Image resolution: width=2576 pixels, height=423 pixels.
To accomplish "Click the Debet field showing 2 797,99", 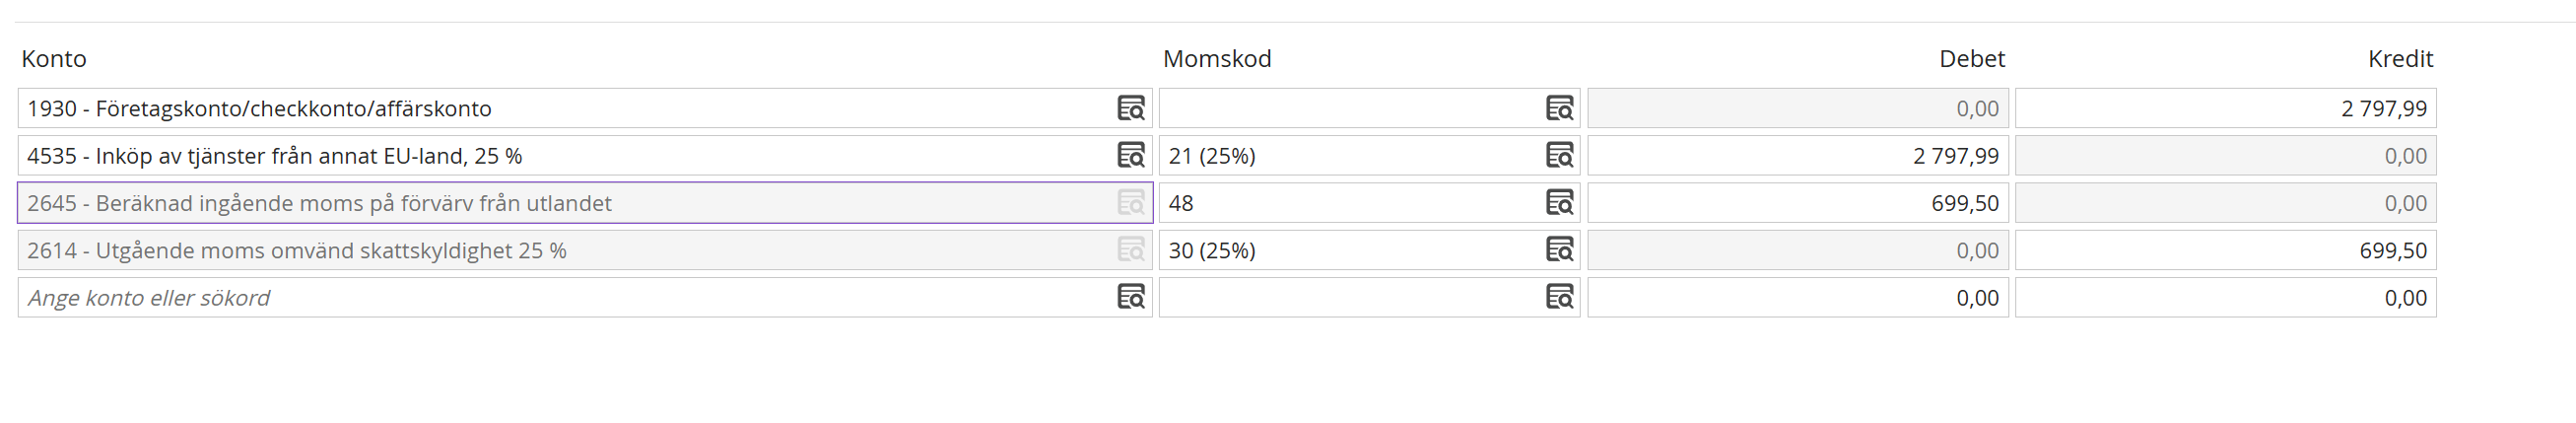I will pyautogui.click(x=1798, y=156).
